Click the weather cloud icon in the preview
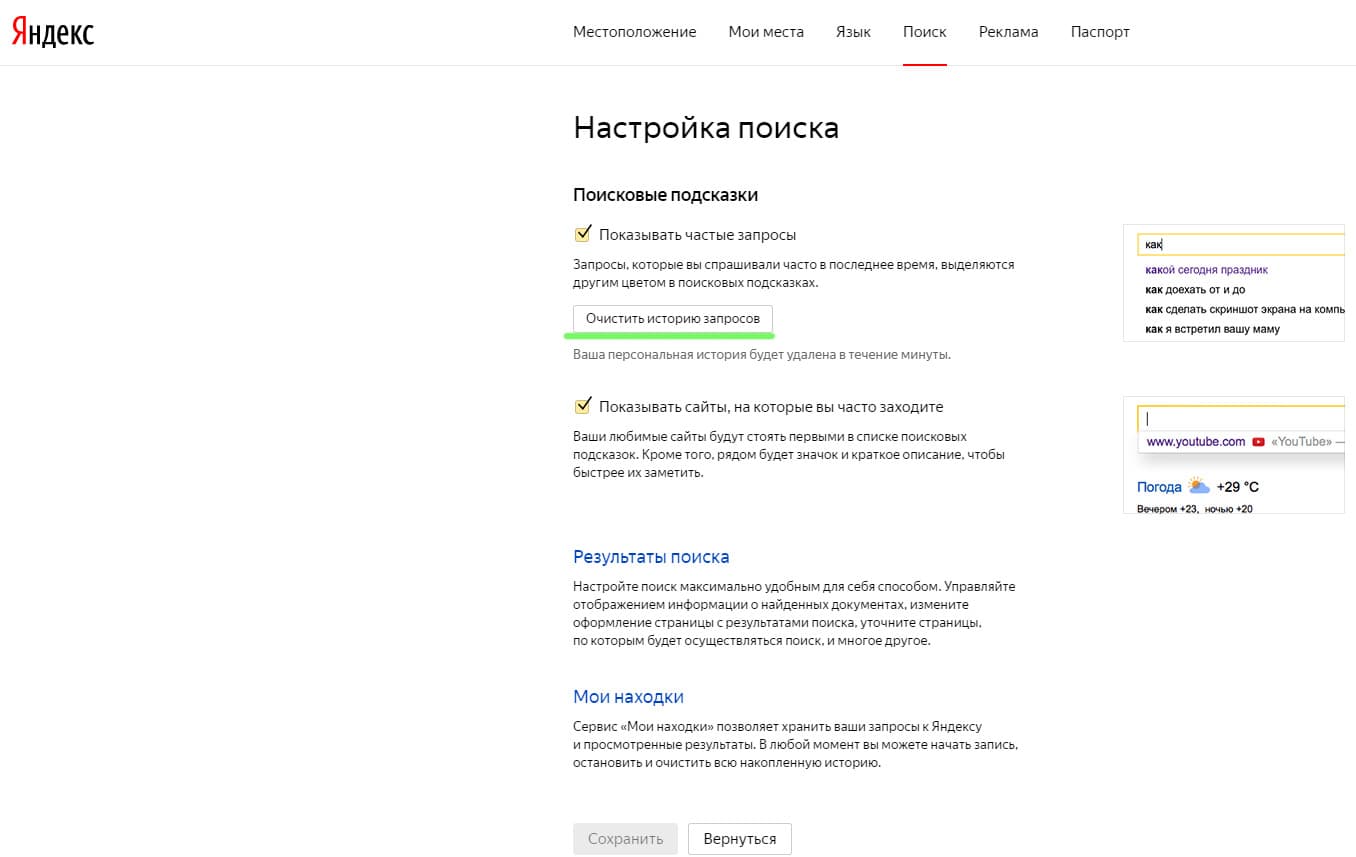1356x857 pixels. coord(1198,486)
